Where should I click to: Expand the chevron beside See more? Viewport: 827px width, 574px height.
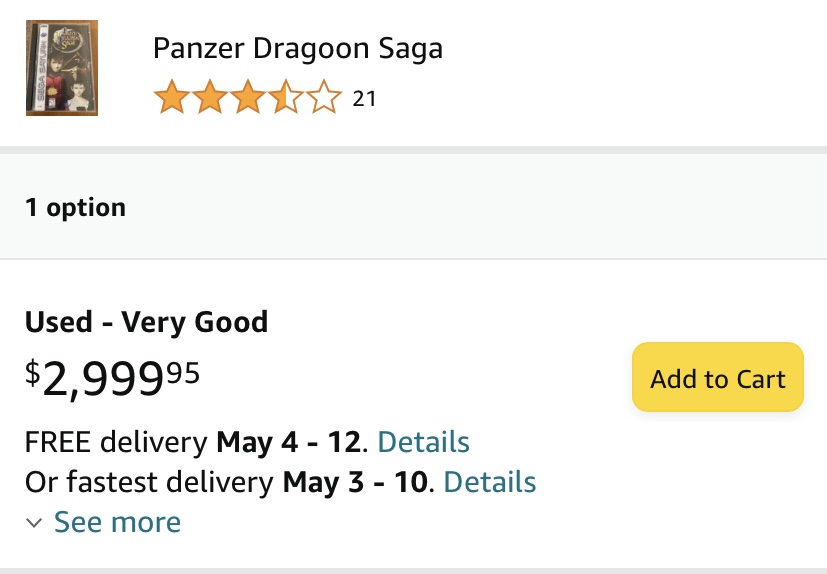(x=34, y=523)
